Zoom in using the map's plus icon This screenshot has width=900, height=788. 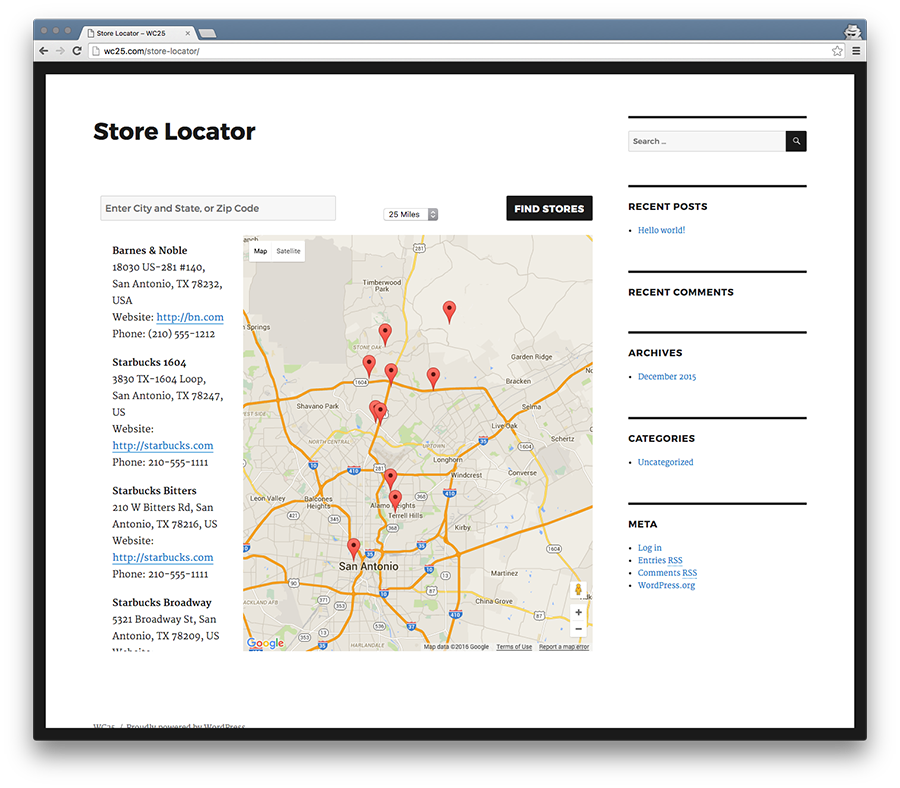(578, 612)
